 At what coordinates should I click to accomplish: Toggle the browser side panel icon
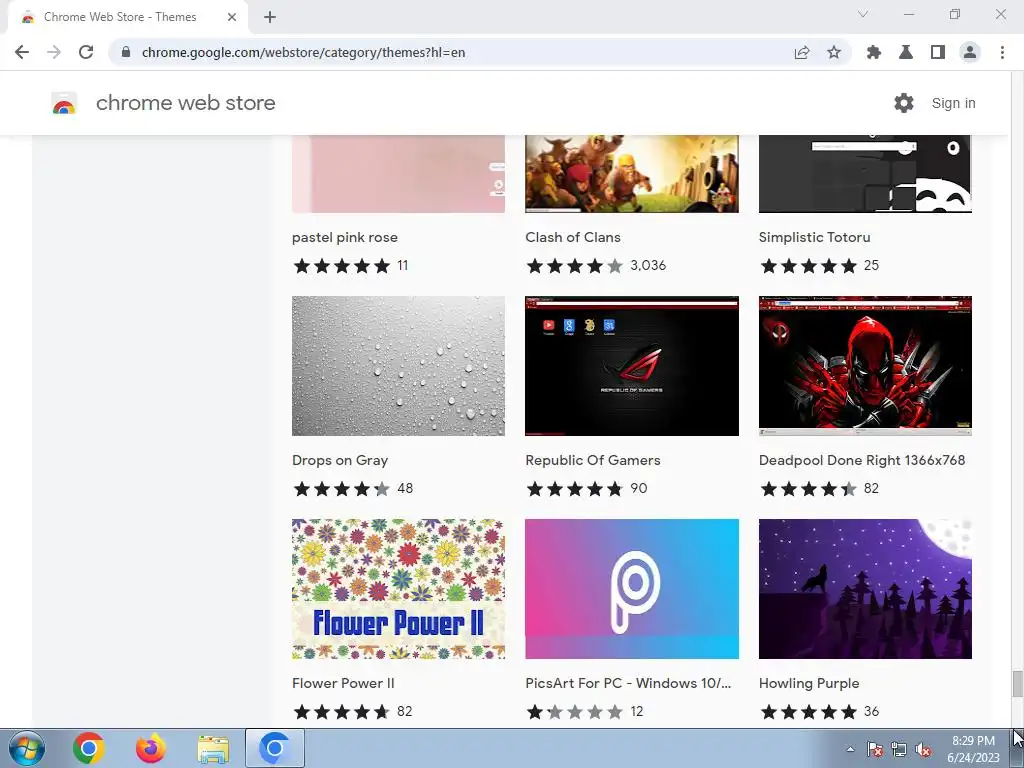click(938, 52)
